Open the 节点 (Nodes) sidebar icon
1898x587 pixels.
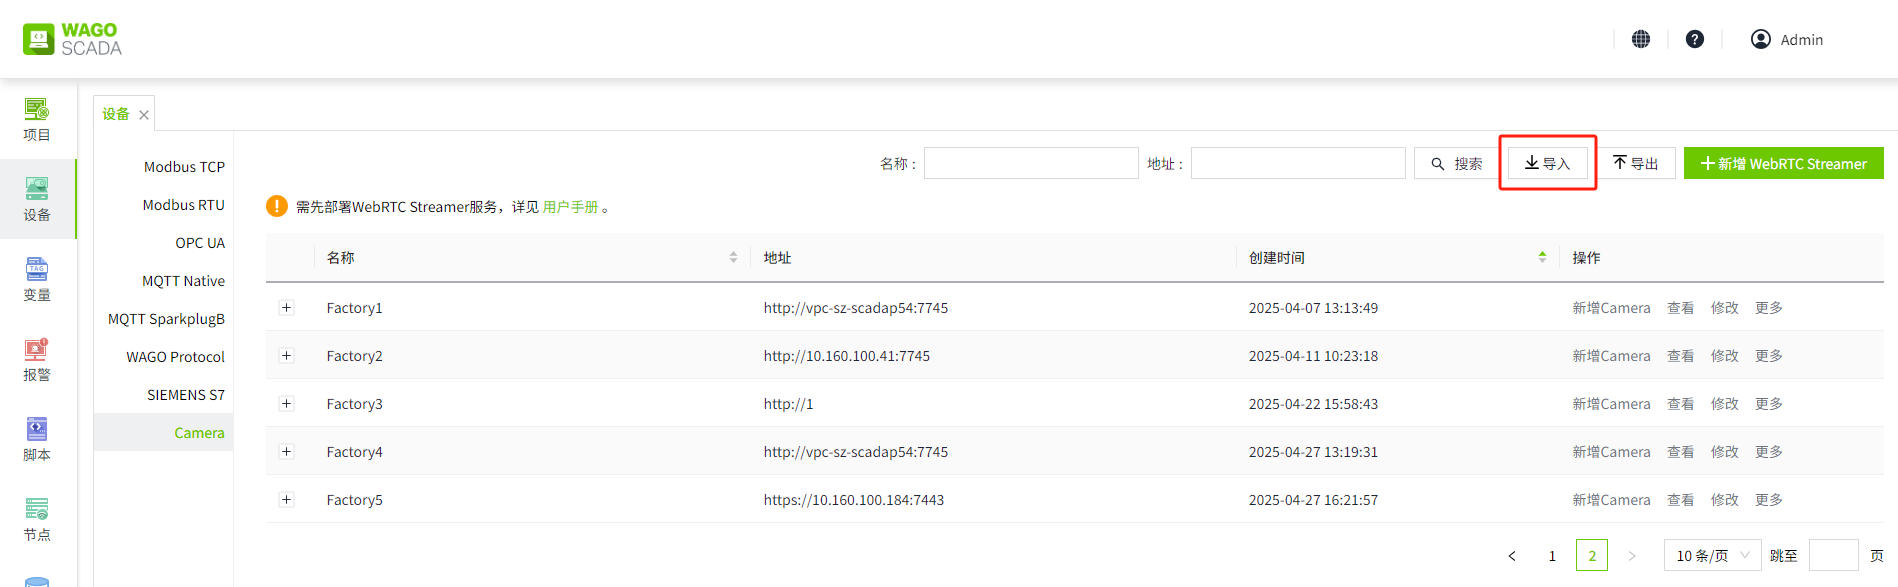pos(37,519)
